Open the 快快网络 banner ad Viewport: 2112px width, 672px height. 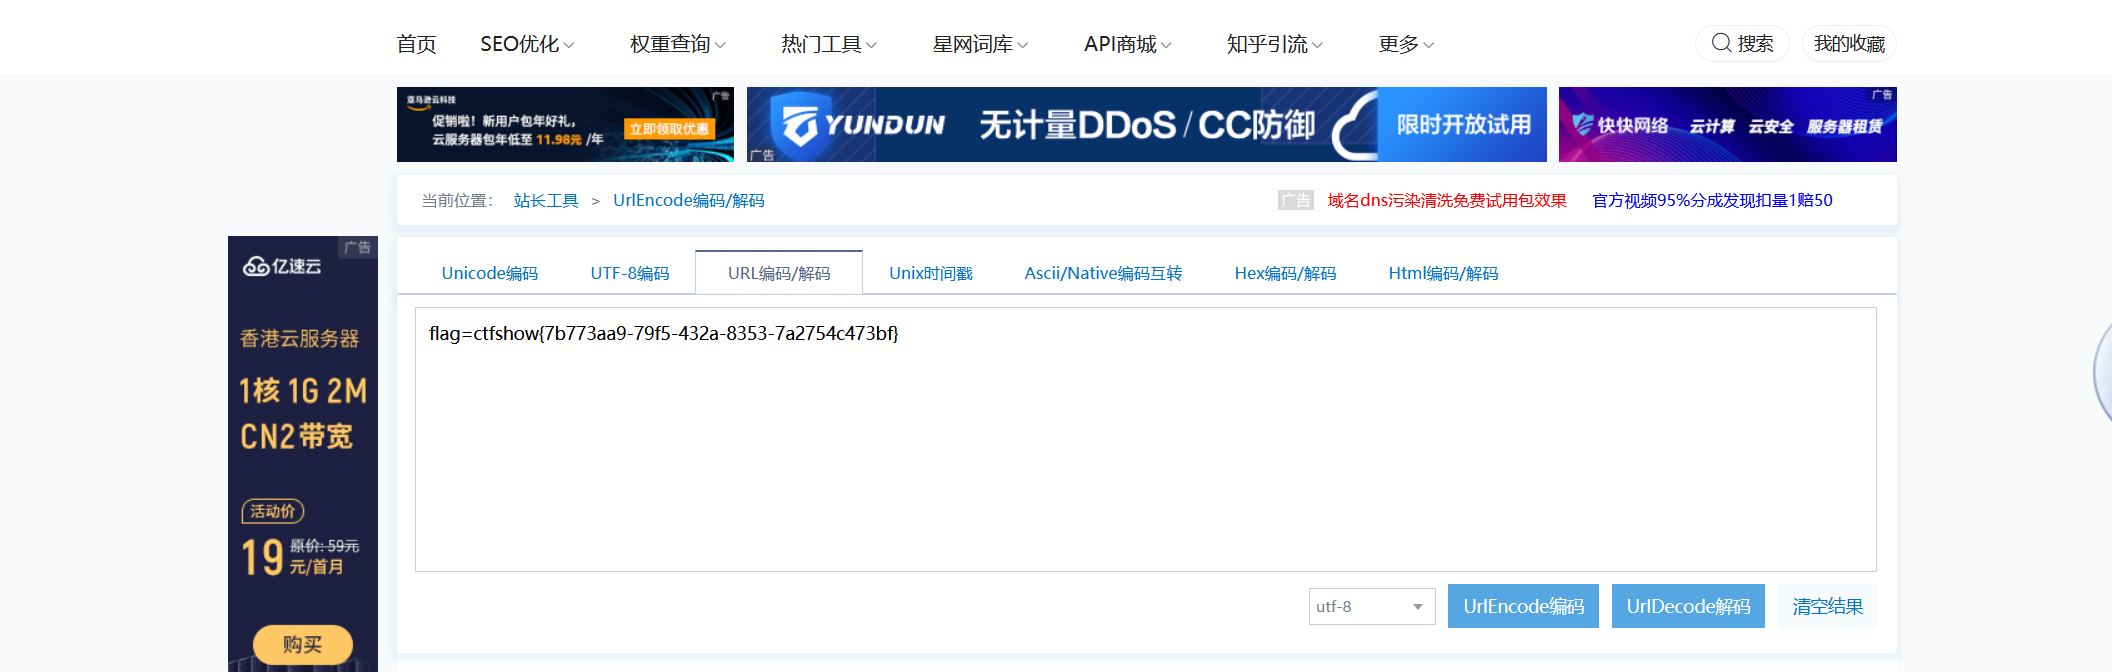(1727, 124)
